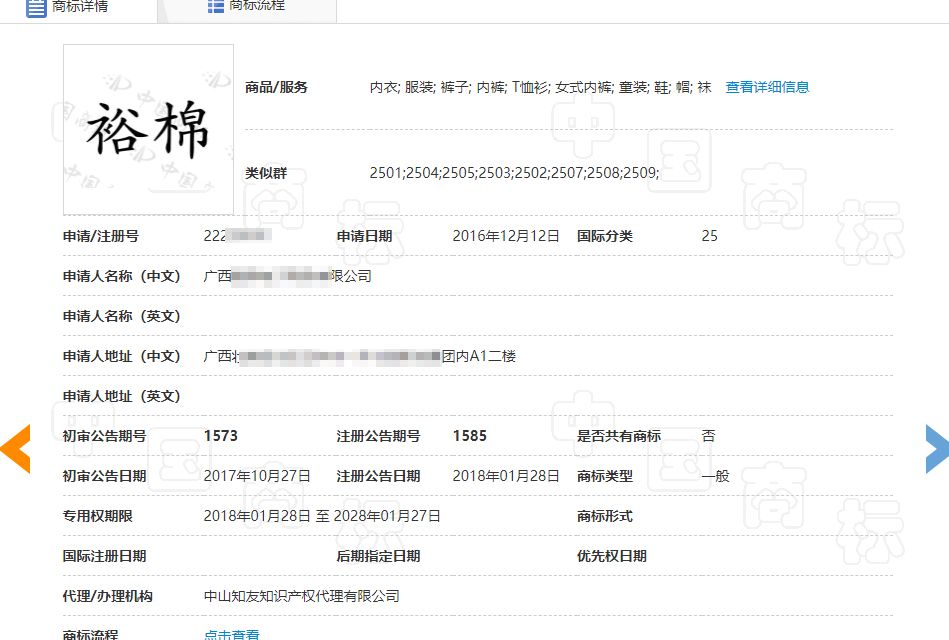Select preliminary announcement number 1573

click(224, 436)
